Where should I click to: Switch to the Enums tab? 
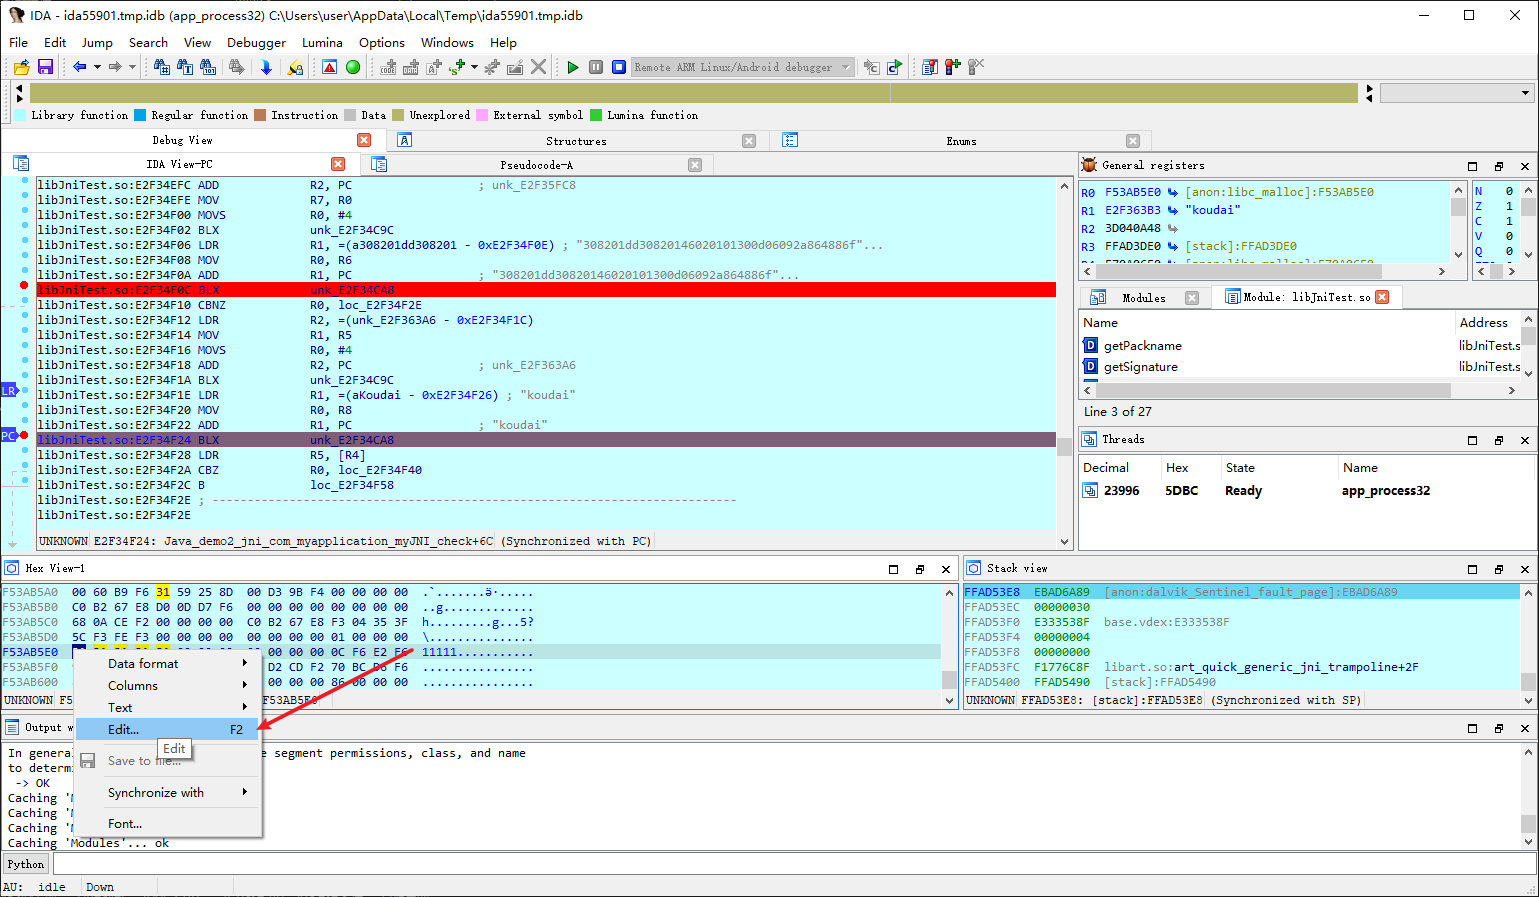pos(961,141)
